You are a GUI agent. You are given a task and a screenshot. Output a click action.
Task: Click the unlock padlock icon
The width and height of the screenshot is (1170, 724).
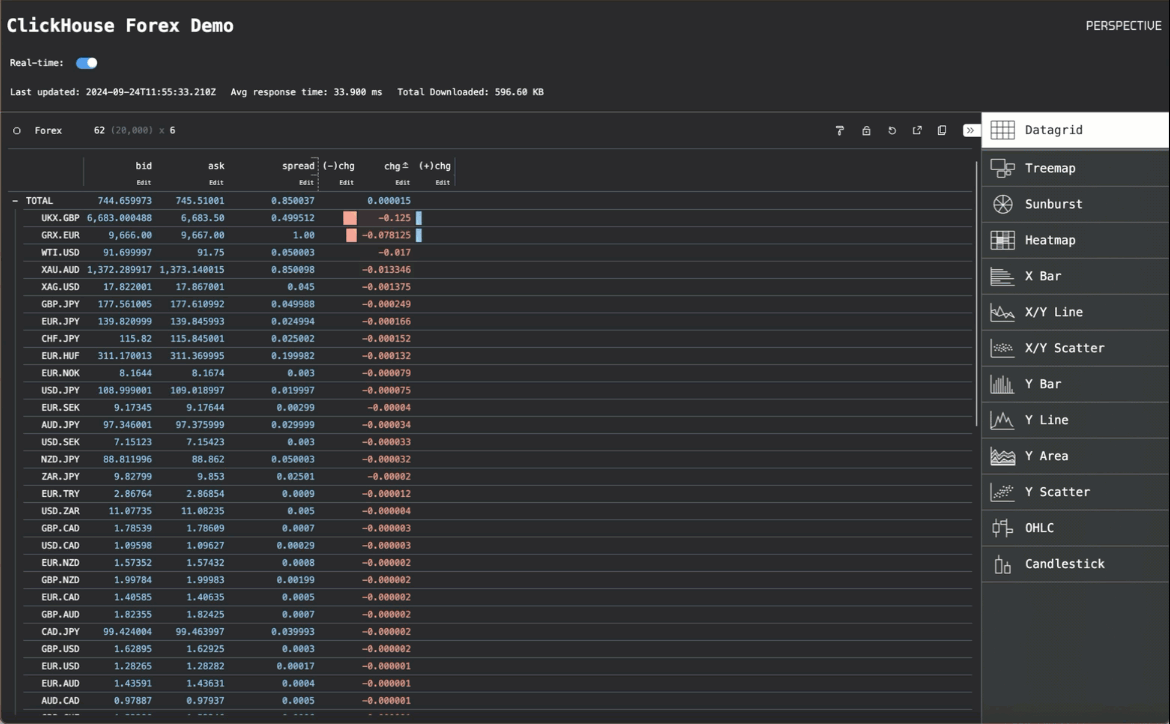click(x=866, y=131)
